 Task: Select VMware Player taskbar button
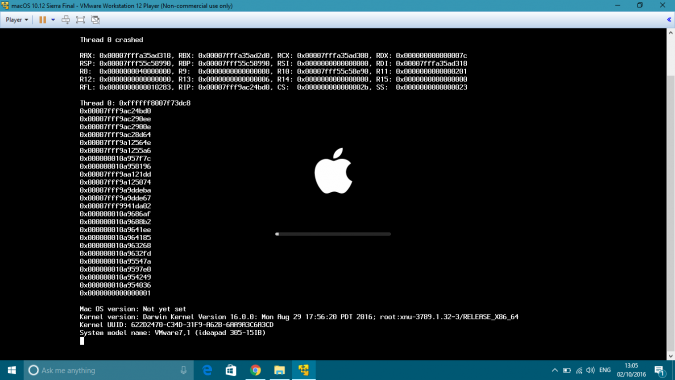point(303,370)
